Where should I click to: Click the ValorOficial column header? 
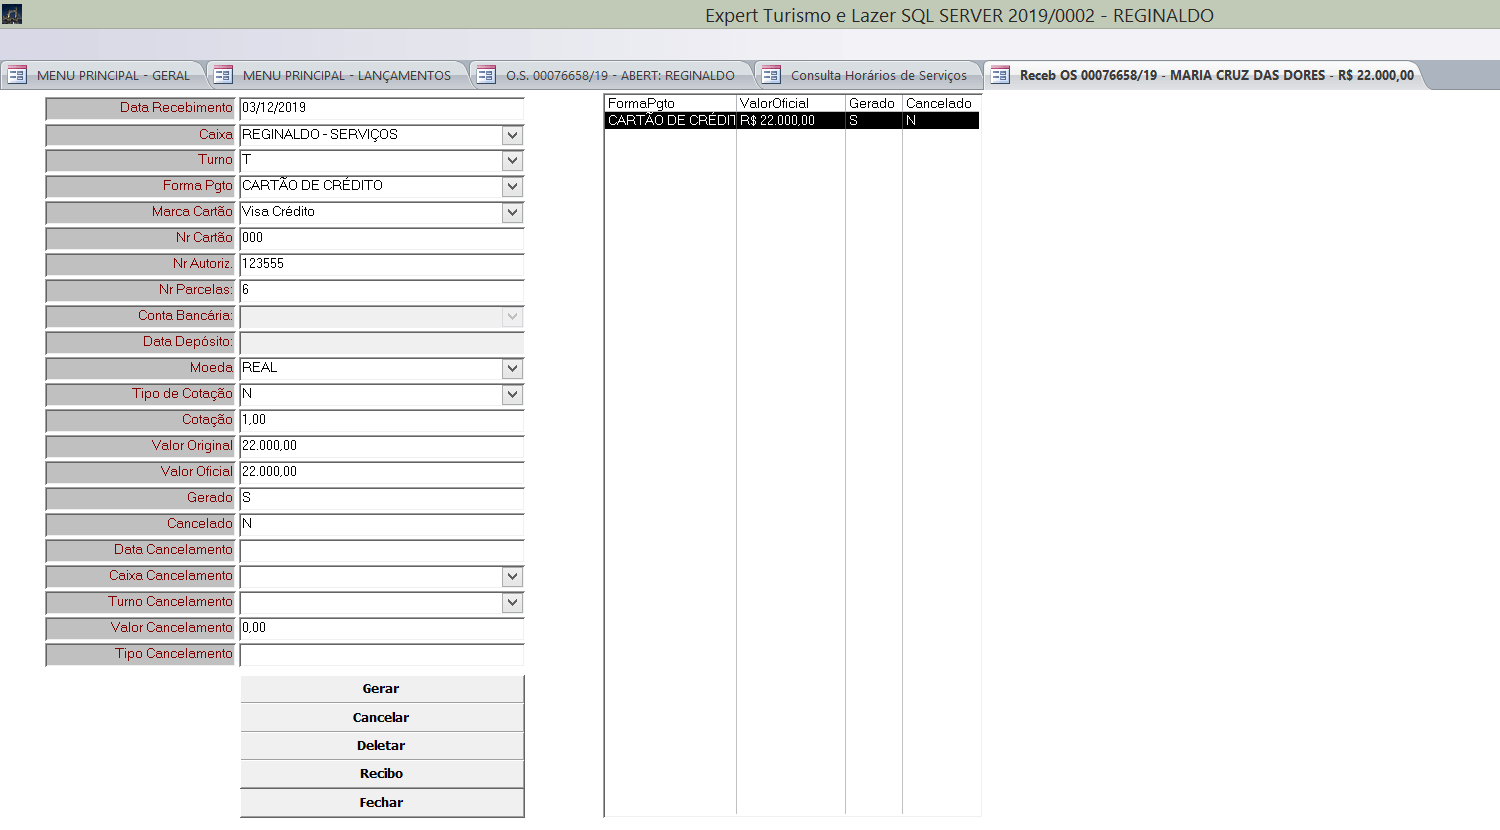(789, 103)
